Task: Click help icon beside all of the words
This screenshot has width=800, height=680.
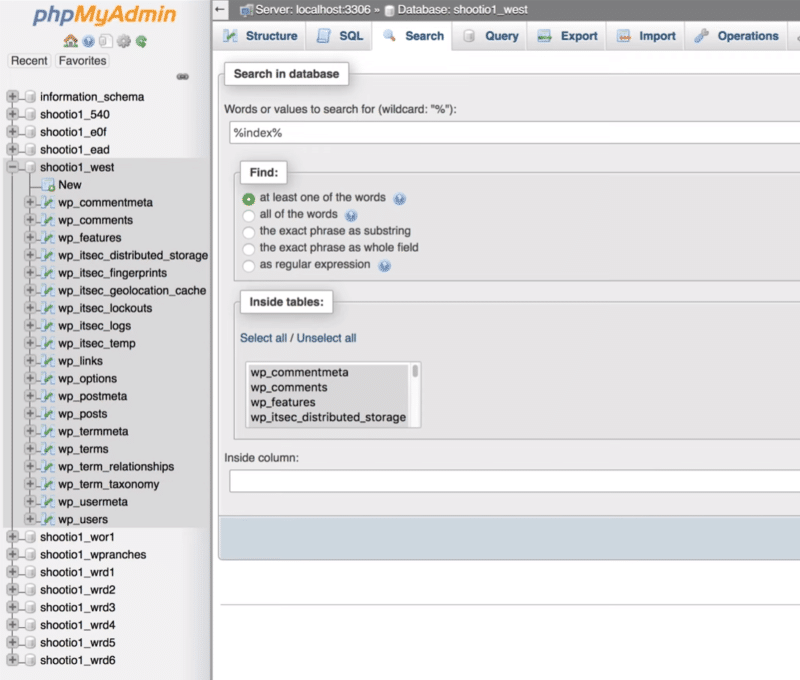Action: point(351,215)
